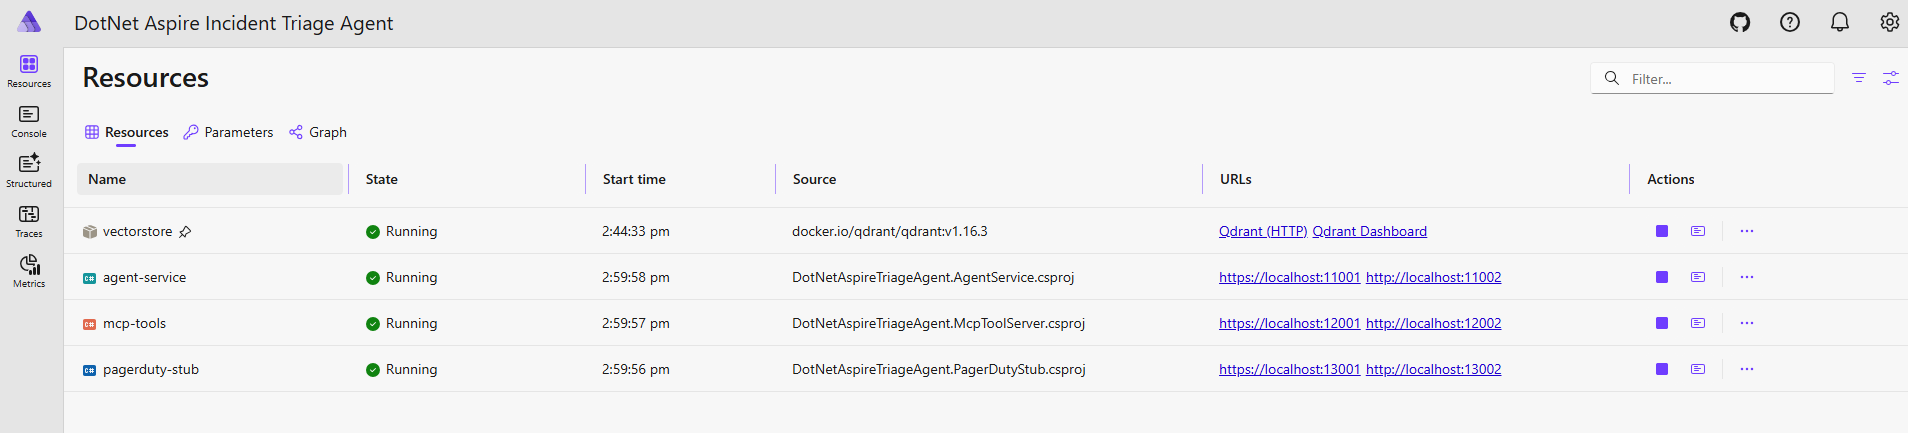
Task: Switch to the Parameters tab
Action: tap(228, 132)
